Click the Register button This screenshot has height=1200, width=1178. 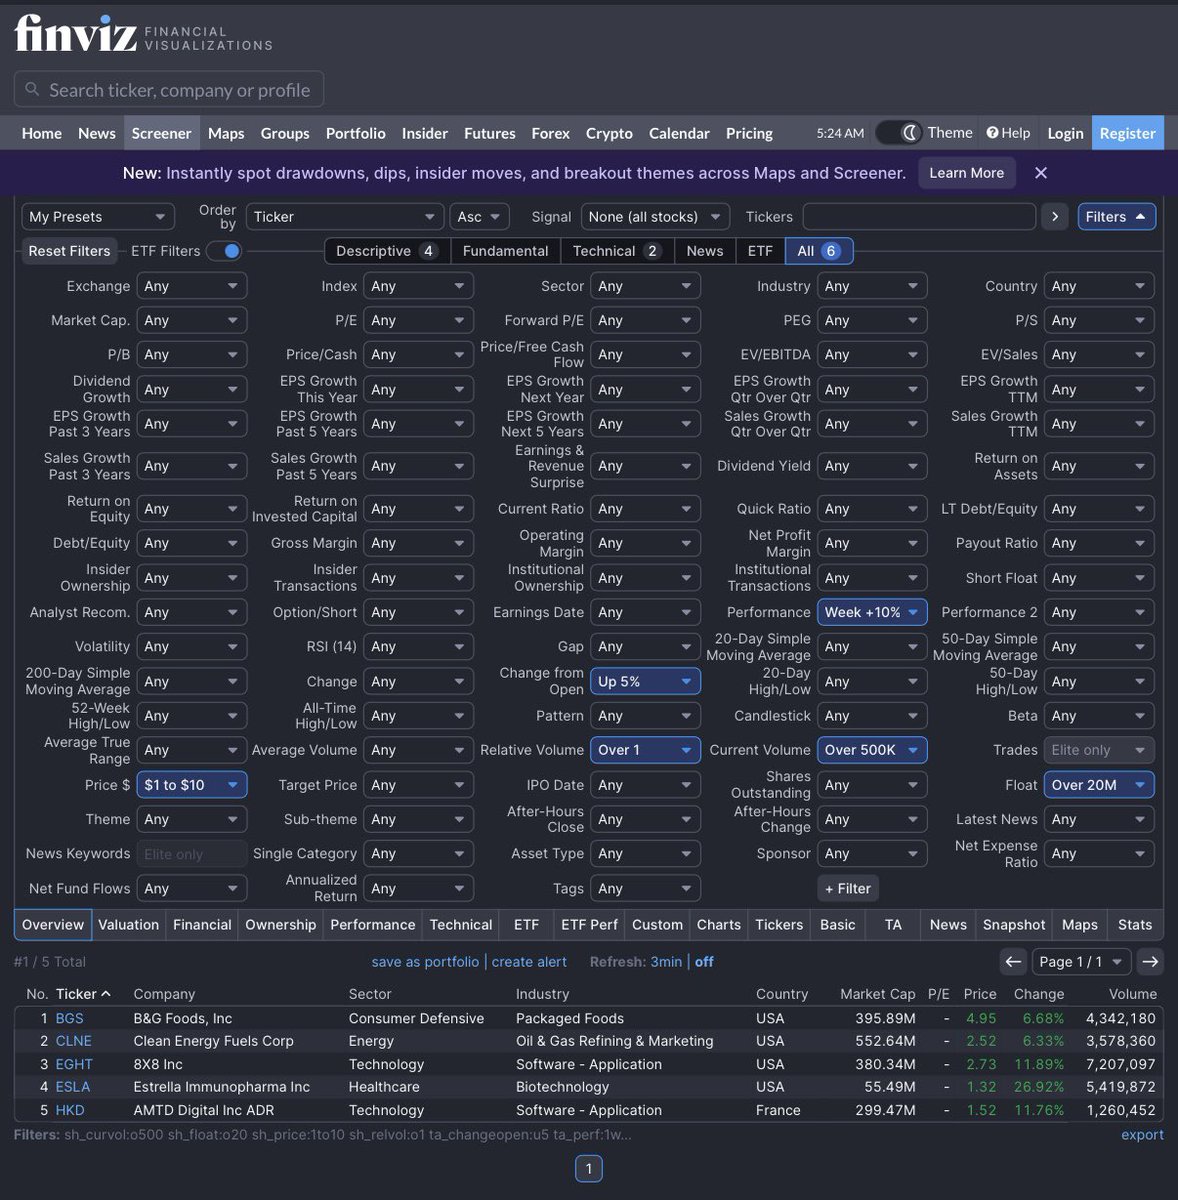[1127, 133]
